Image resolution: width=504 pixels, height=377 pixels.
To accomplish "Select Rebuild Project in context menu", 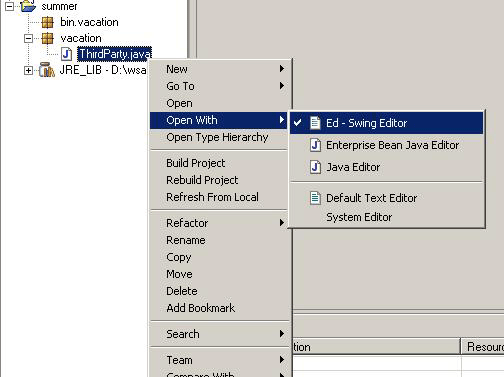I will [x=202, y=180].
